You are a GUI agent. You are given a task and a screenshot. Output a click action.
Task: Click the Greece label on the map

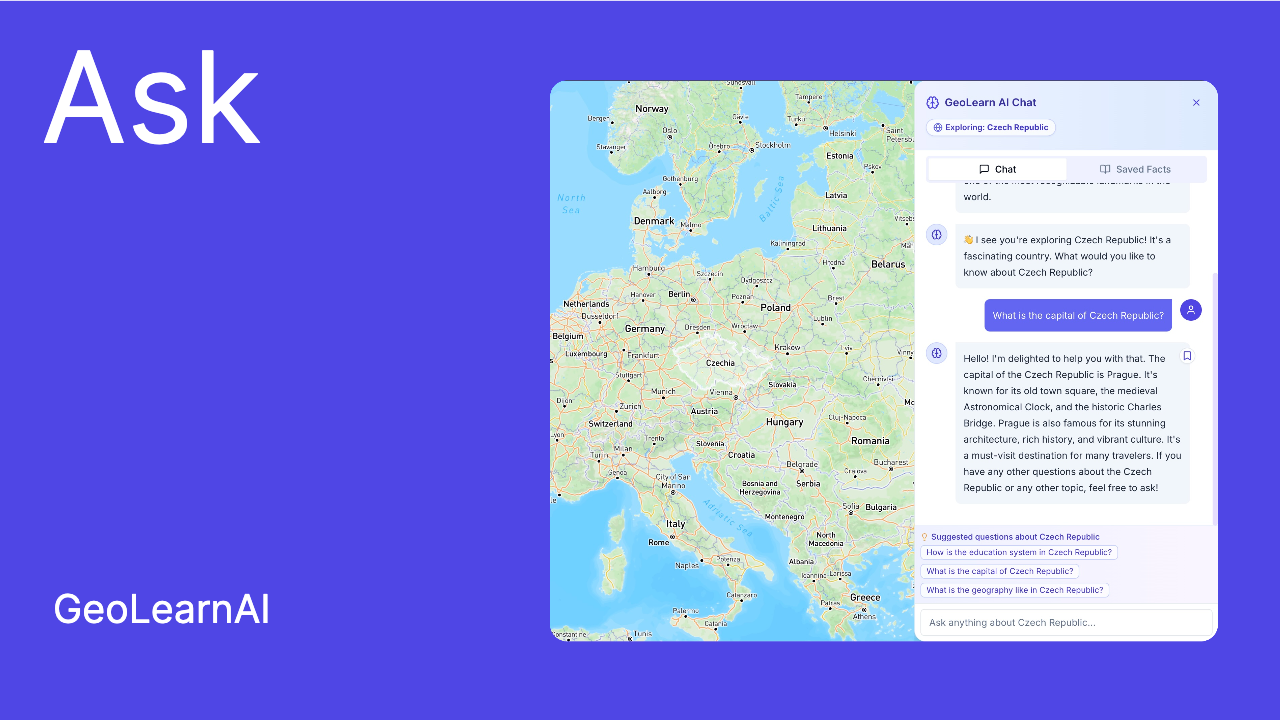click(865, 597)
